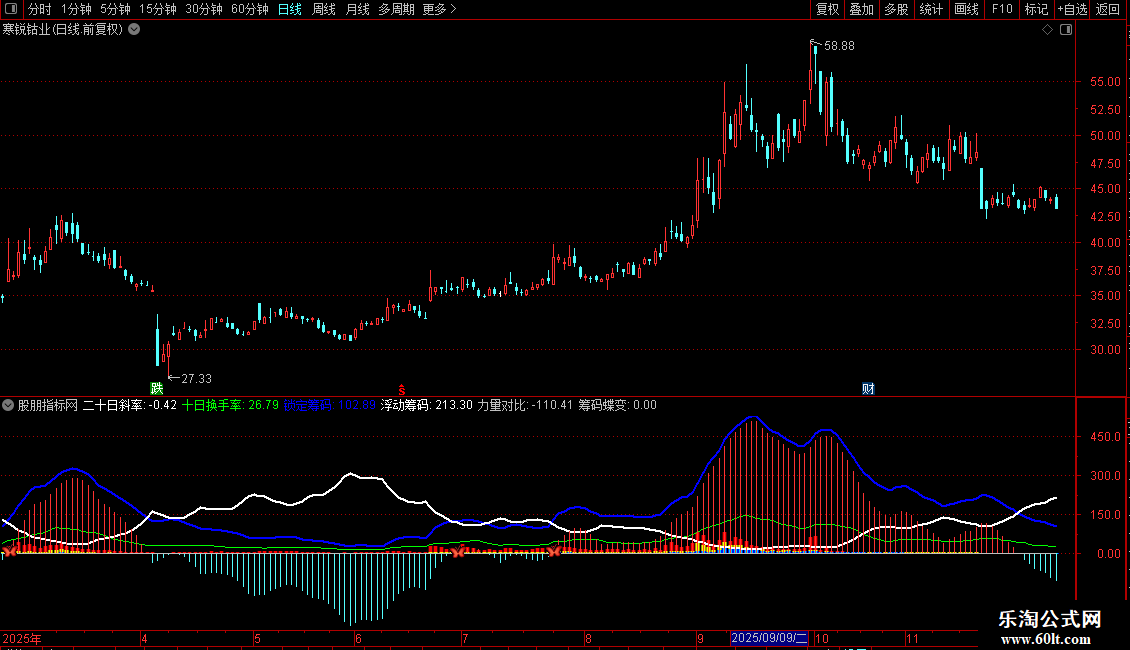Click the red S signal marker

point(401,389)
